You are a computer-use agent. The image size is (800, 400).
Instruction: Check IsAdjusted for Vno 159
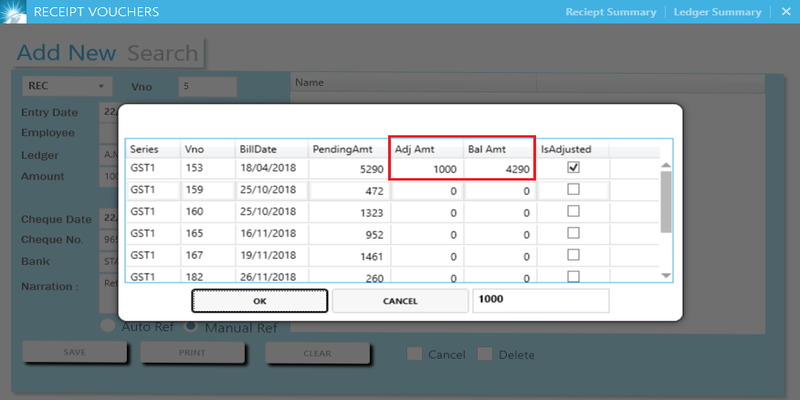[573, 189]
